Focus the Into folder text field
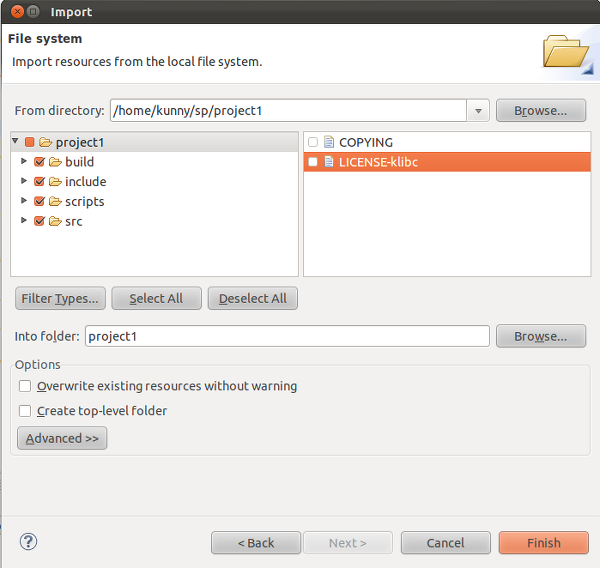 (287, 336)
